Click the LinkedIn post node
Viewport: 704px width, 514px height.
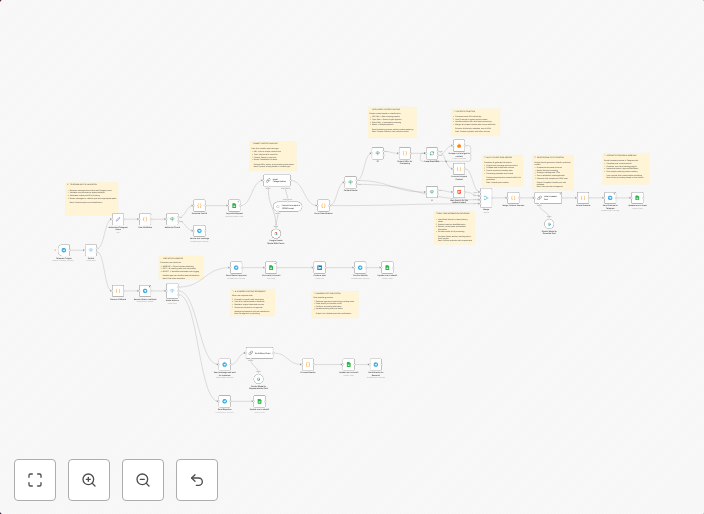pyautogui.click(x=320, y=267)
